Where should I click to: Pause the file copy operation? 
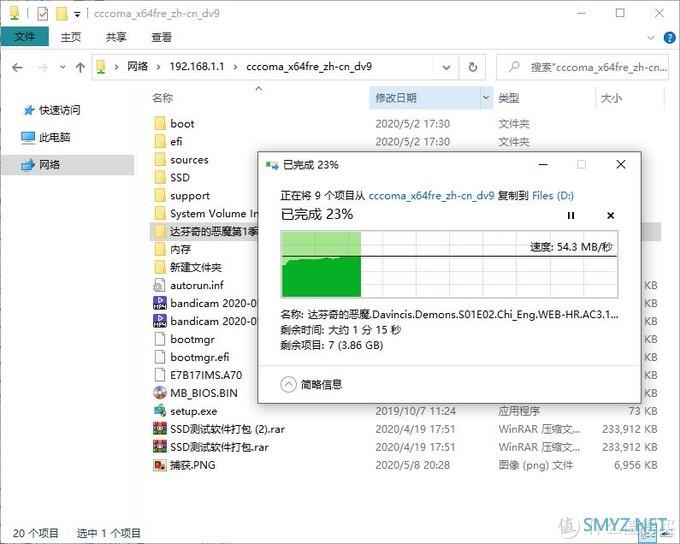pos(571,216)
